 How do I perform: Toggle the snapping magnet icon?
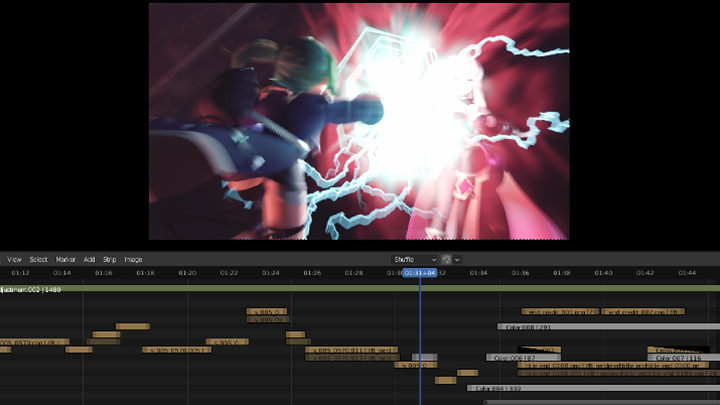(446, 259)
